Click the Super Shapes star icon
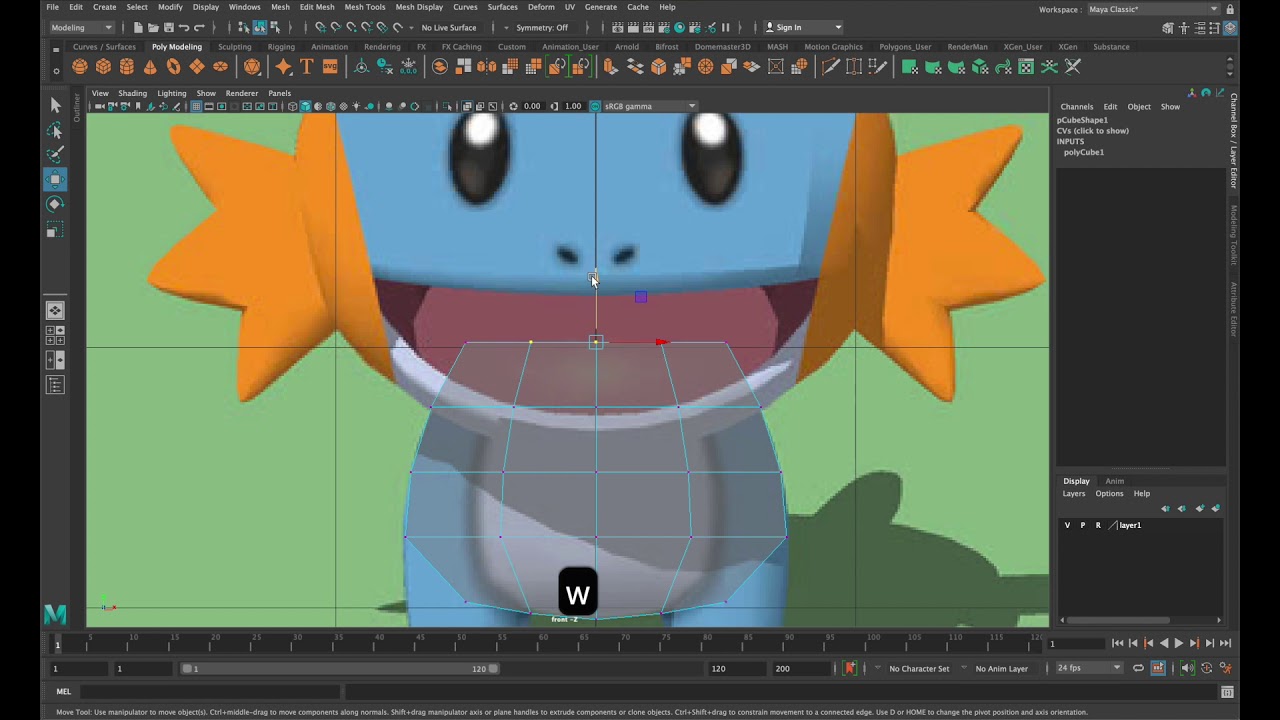Viewport: 1280px width, 720px height. (284, 67)
